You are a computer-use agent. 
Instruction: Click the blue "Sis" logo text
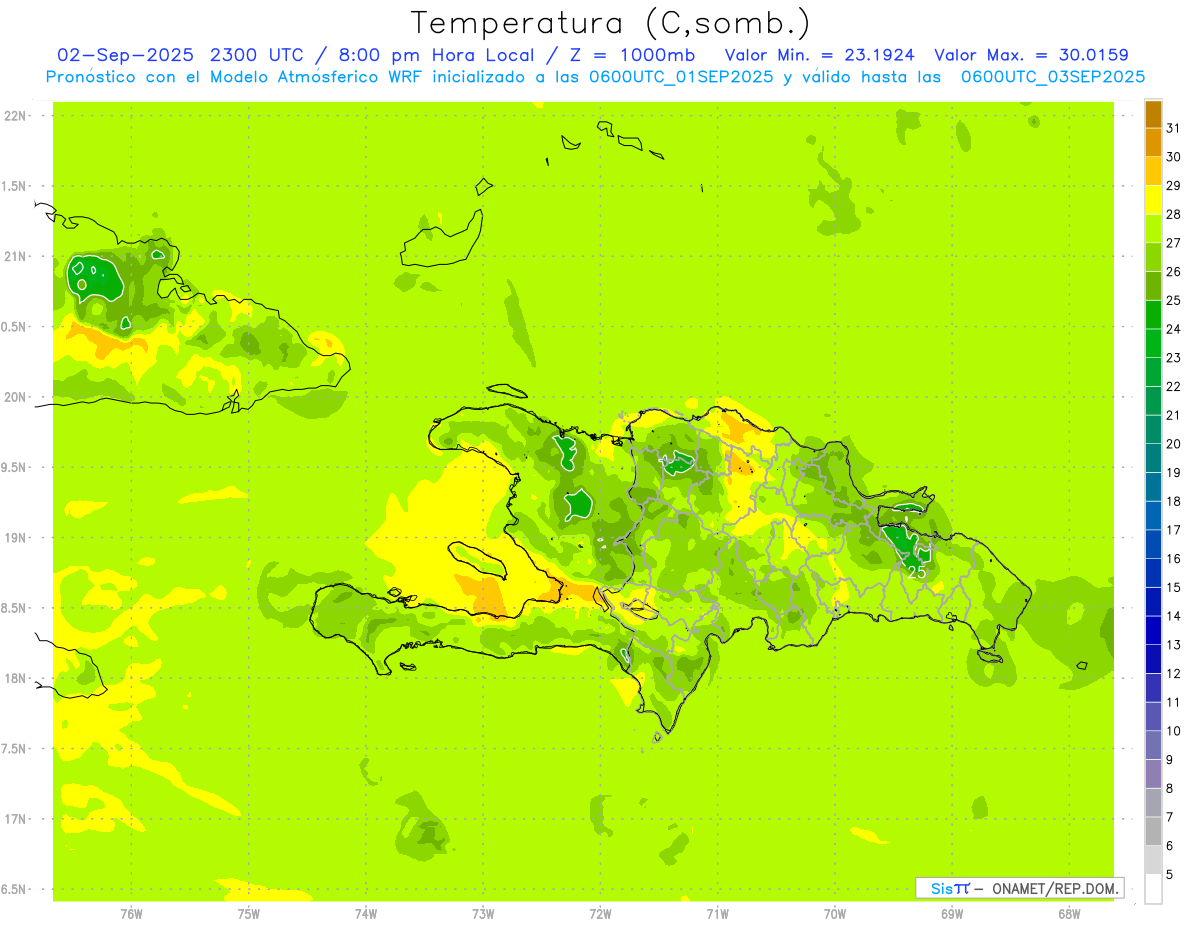pos(942,888)
